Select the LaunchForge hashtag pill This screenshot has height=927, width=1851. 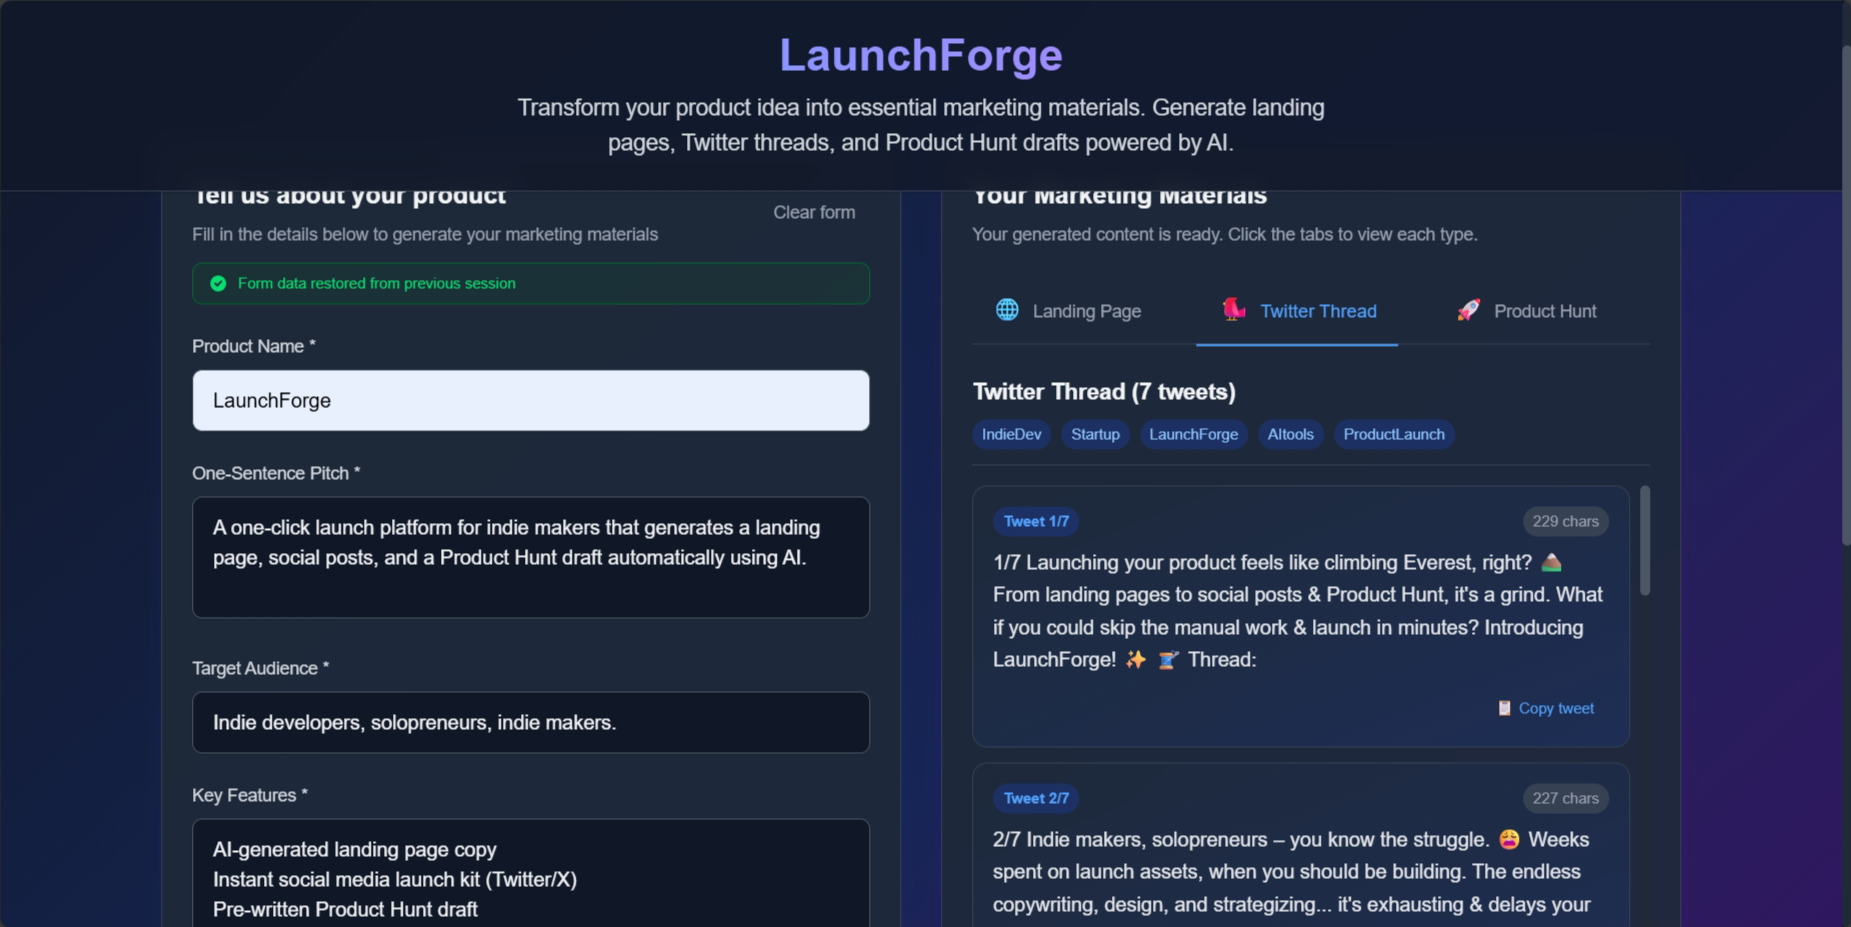(1193, 434)
